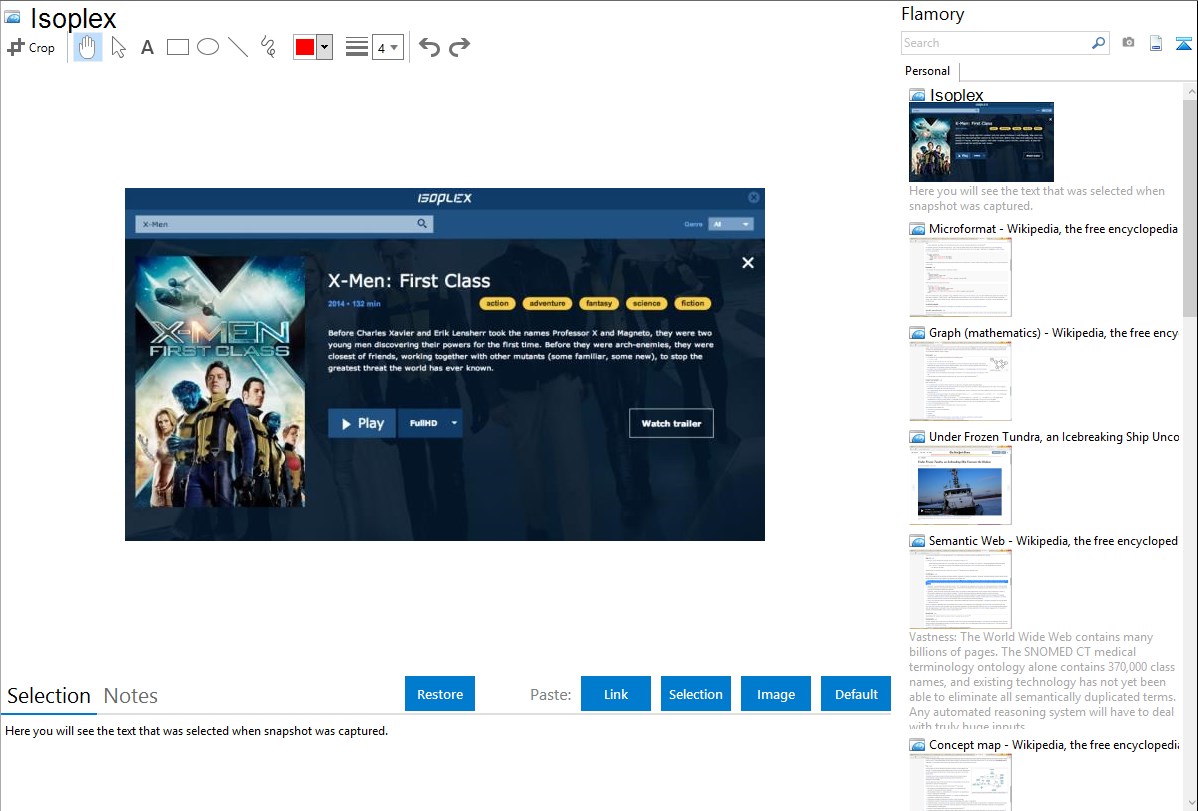Click the Default paste button
1198x811 pixels.
coord(856,694)
